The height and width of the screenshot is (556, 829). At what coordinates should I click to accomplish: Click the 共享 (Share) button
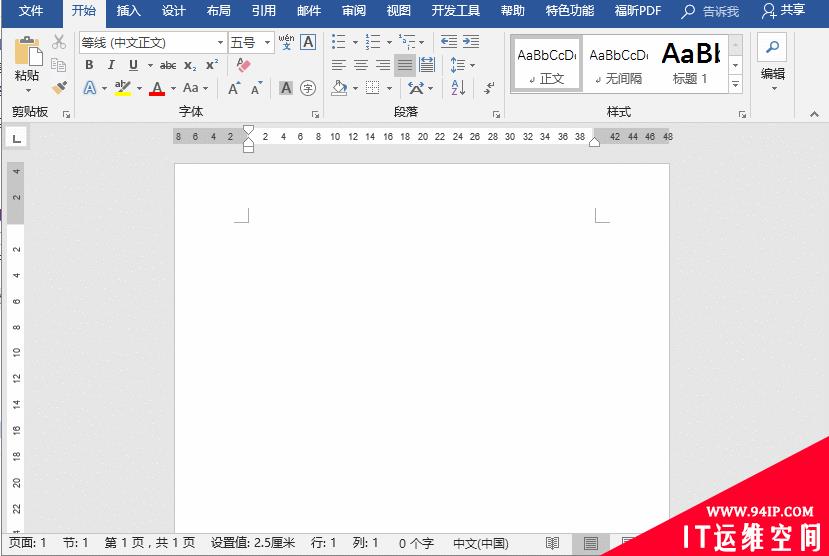coord(784,10)
